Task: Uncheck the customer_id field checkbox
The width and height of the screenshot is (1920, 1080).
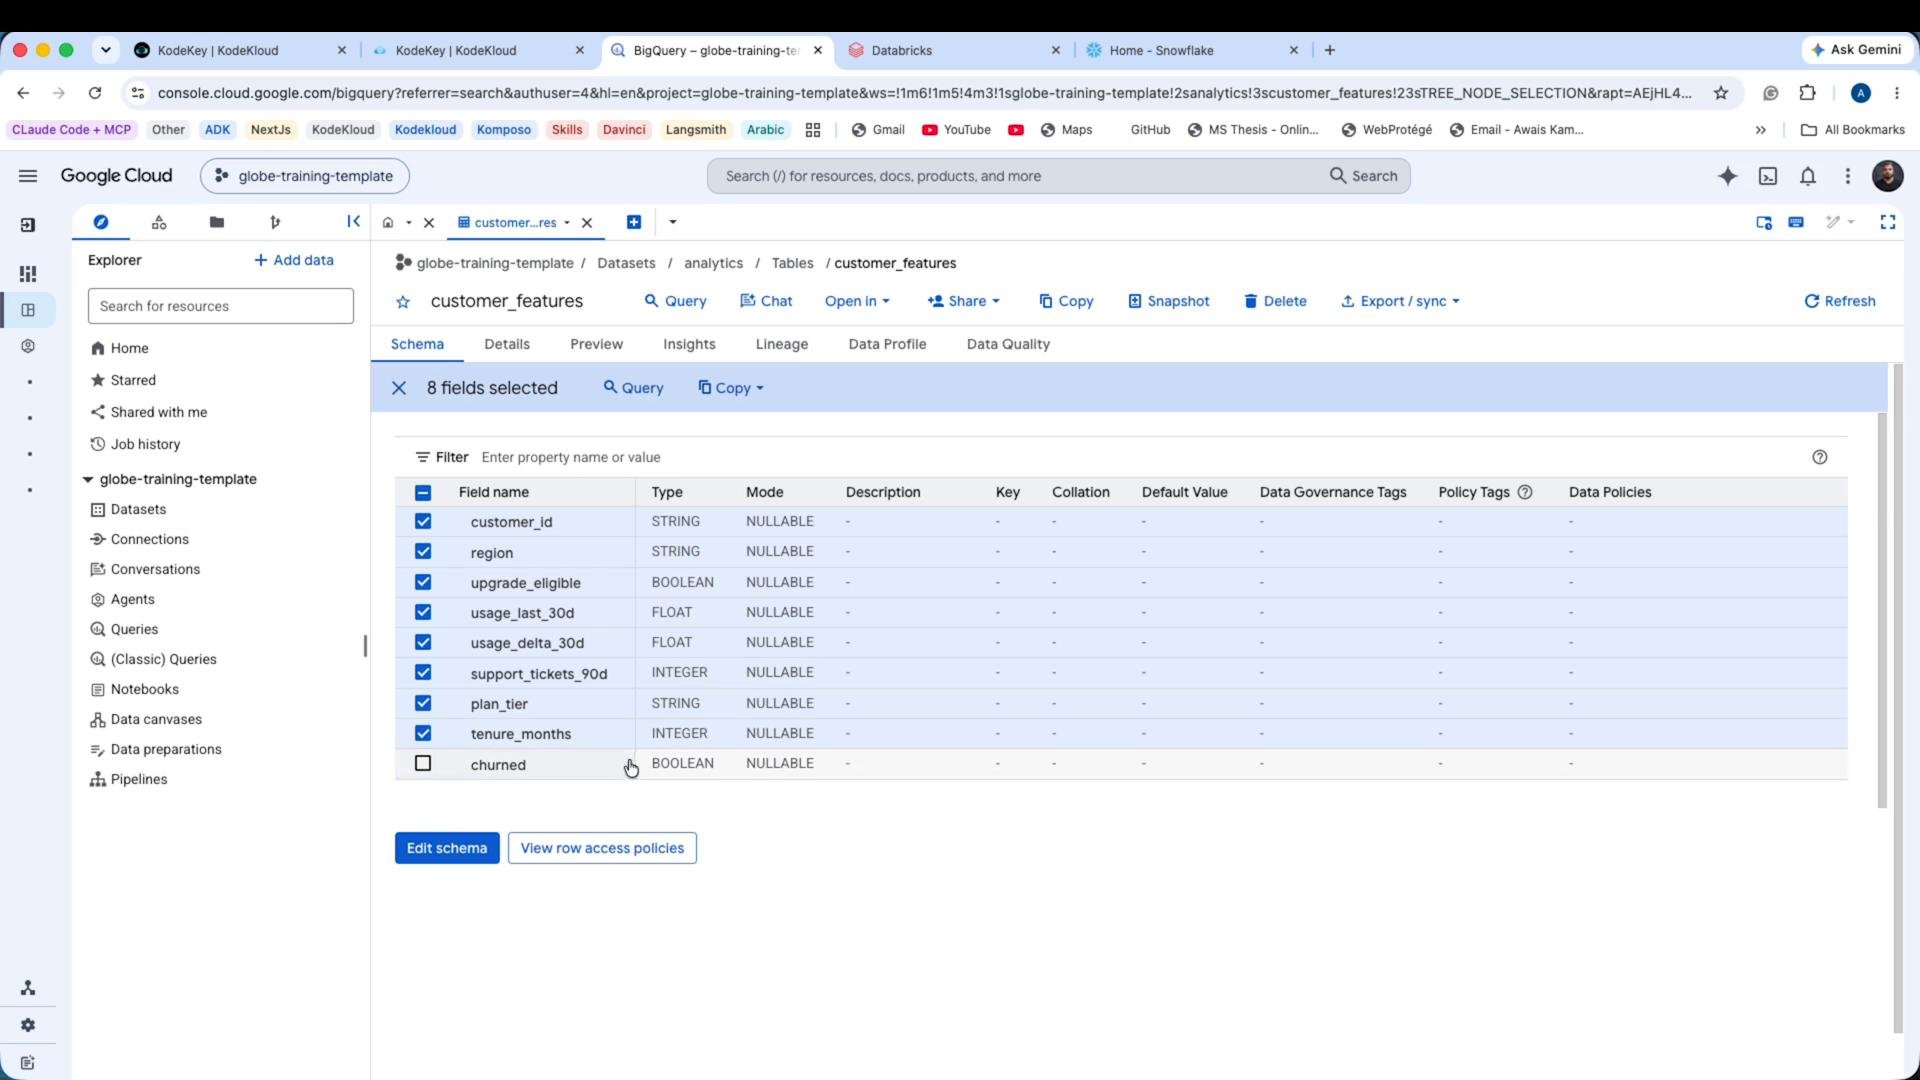Action: coord(423,521)
